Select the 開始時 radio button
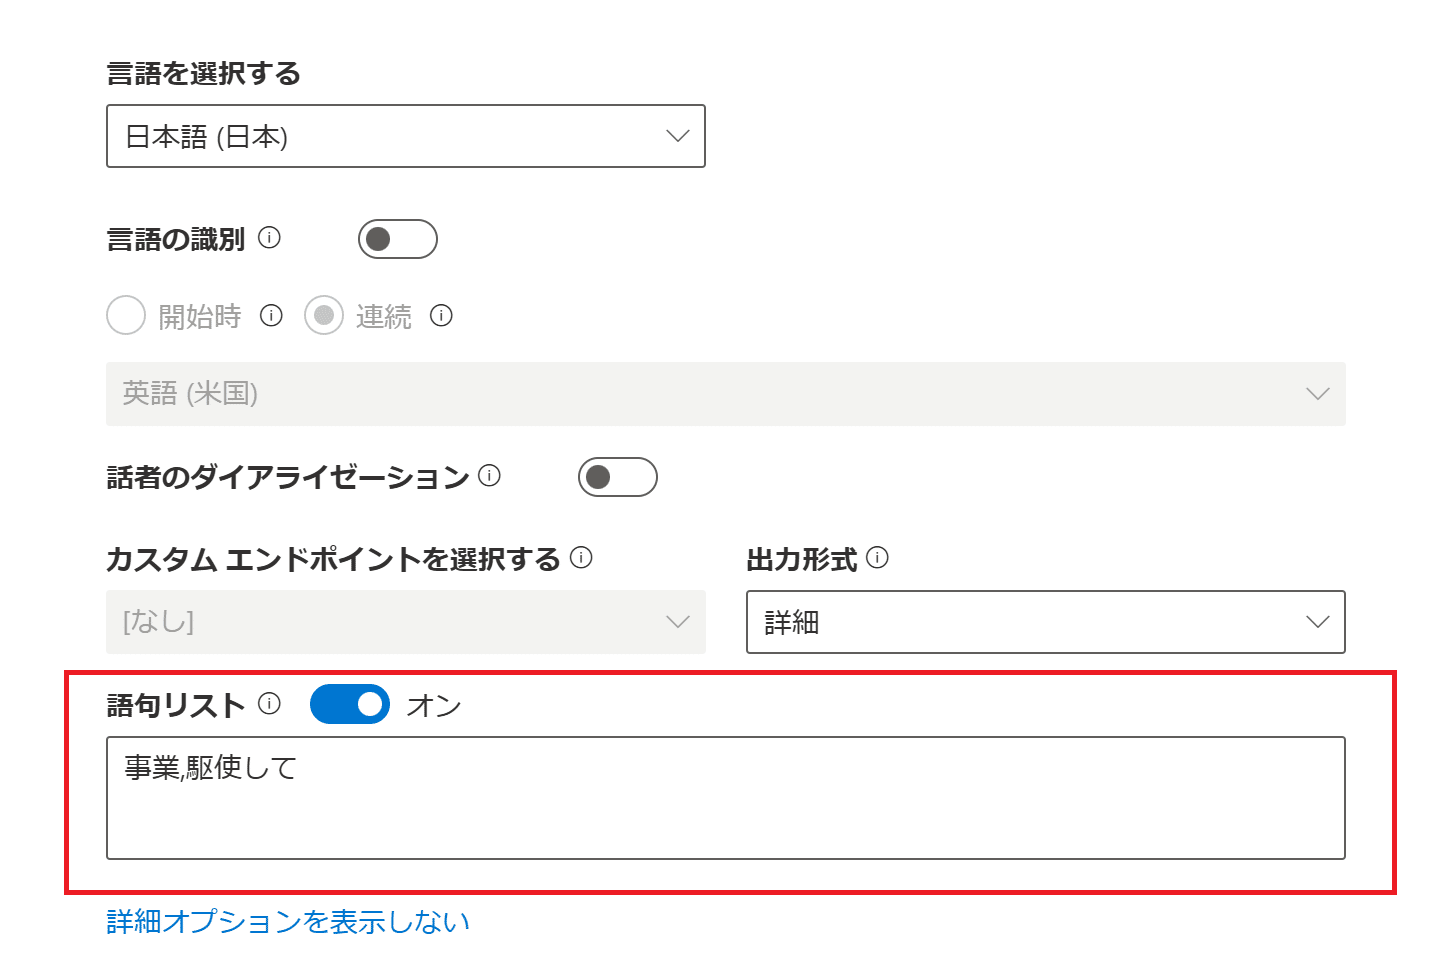This screenshot has height=957, width=1447. [x=126, y=316]
